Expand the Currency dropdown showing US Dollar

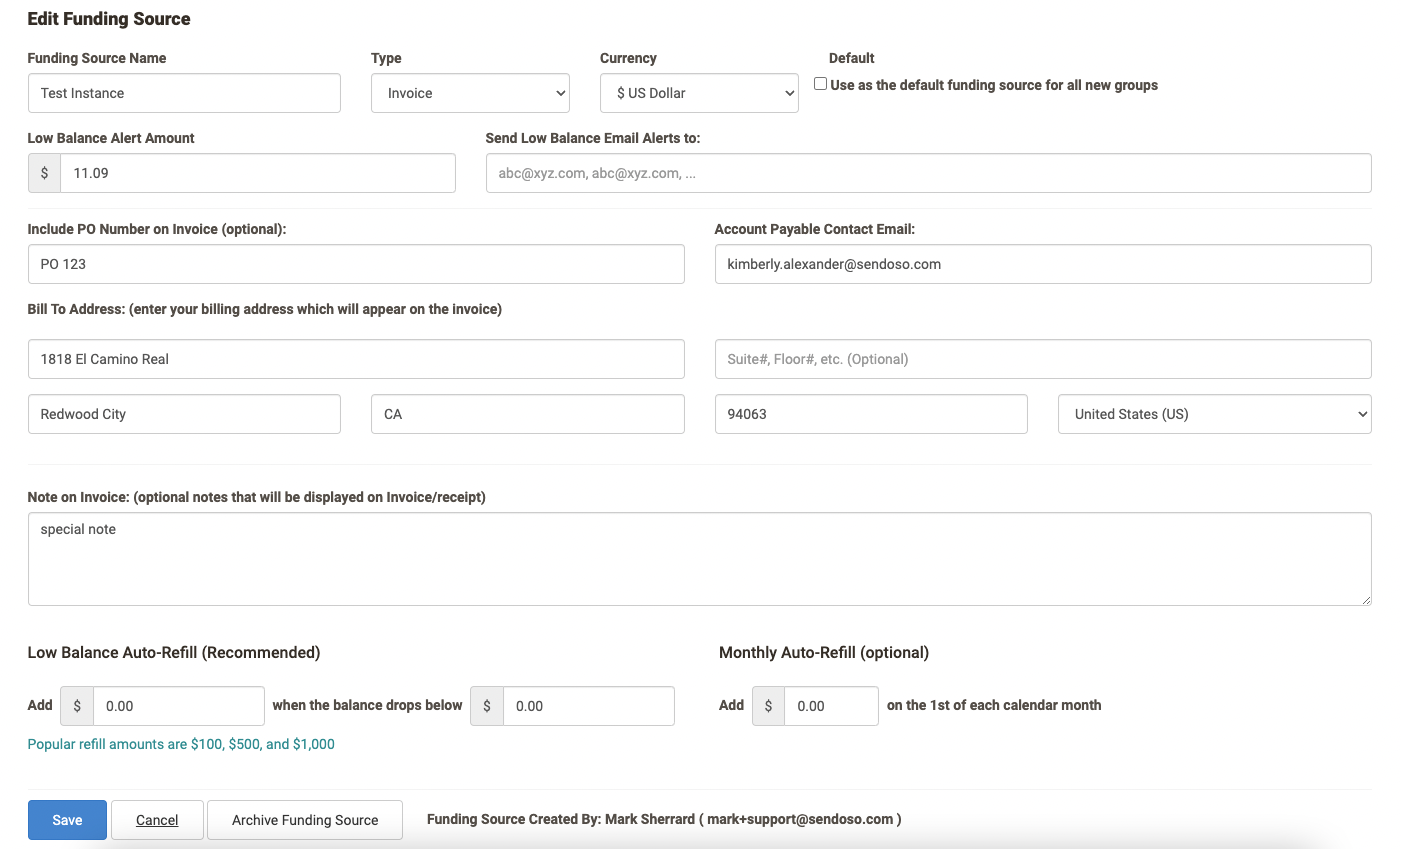[x=699, y=93]
